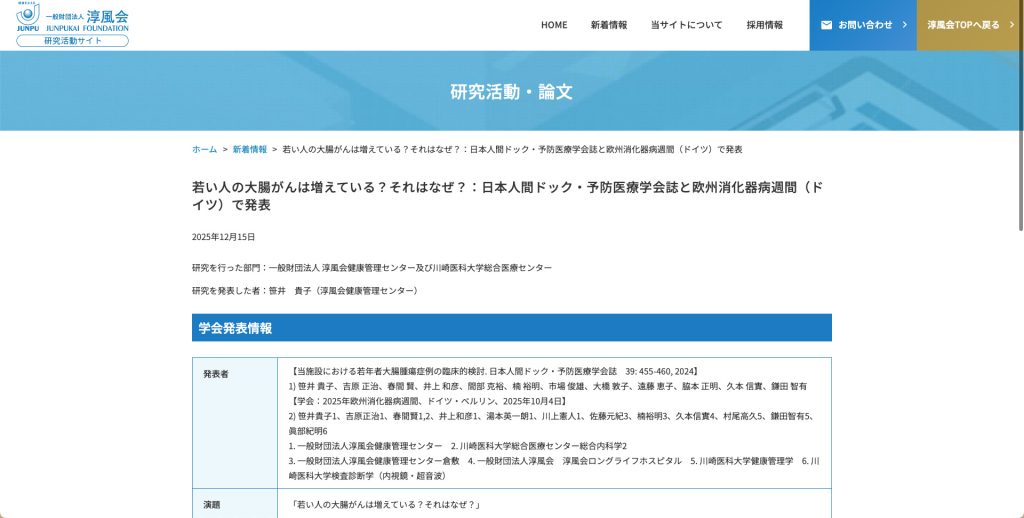Click the envelope icon in the contact button
Image resolution: width=1024 pixels, height=518 pixels.
click(826, 25)
